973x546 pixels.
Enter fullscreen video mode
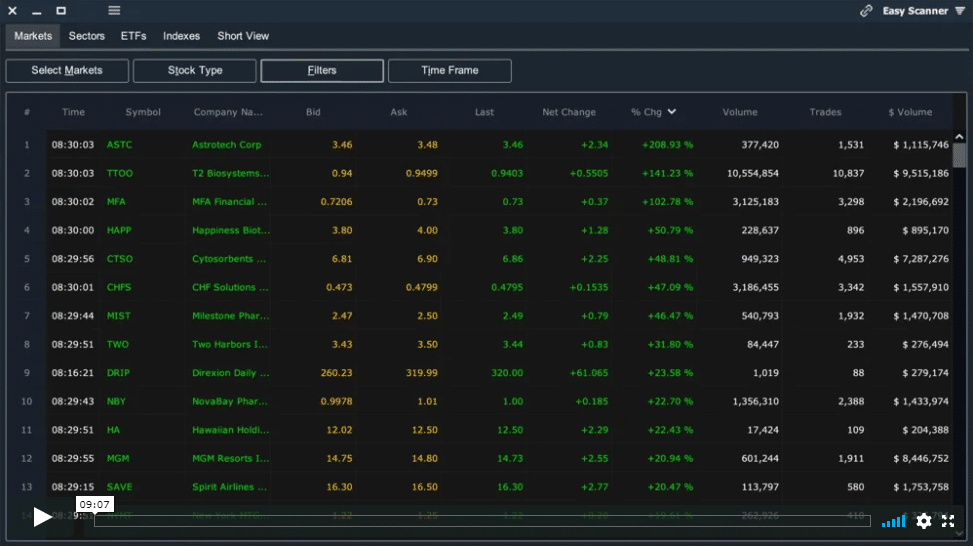tap(948, 521)
